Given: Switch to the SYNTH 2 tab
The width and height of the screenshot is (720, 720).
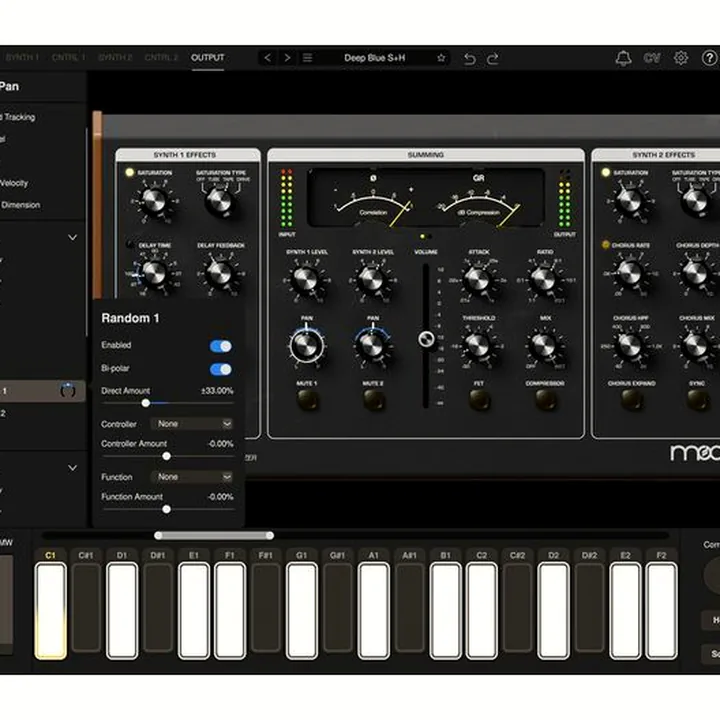Looking at the screenshot, I should tap(115, 58).
